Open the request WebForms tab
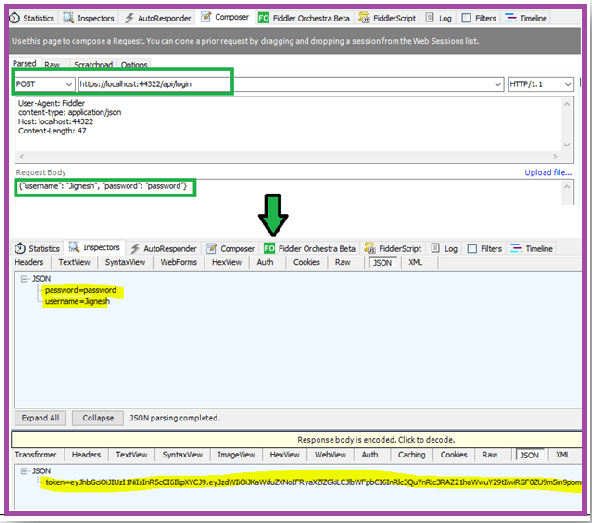Viewport: 592px width, 523px height. coord(179,262)
